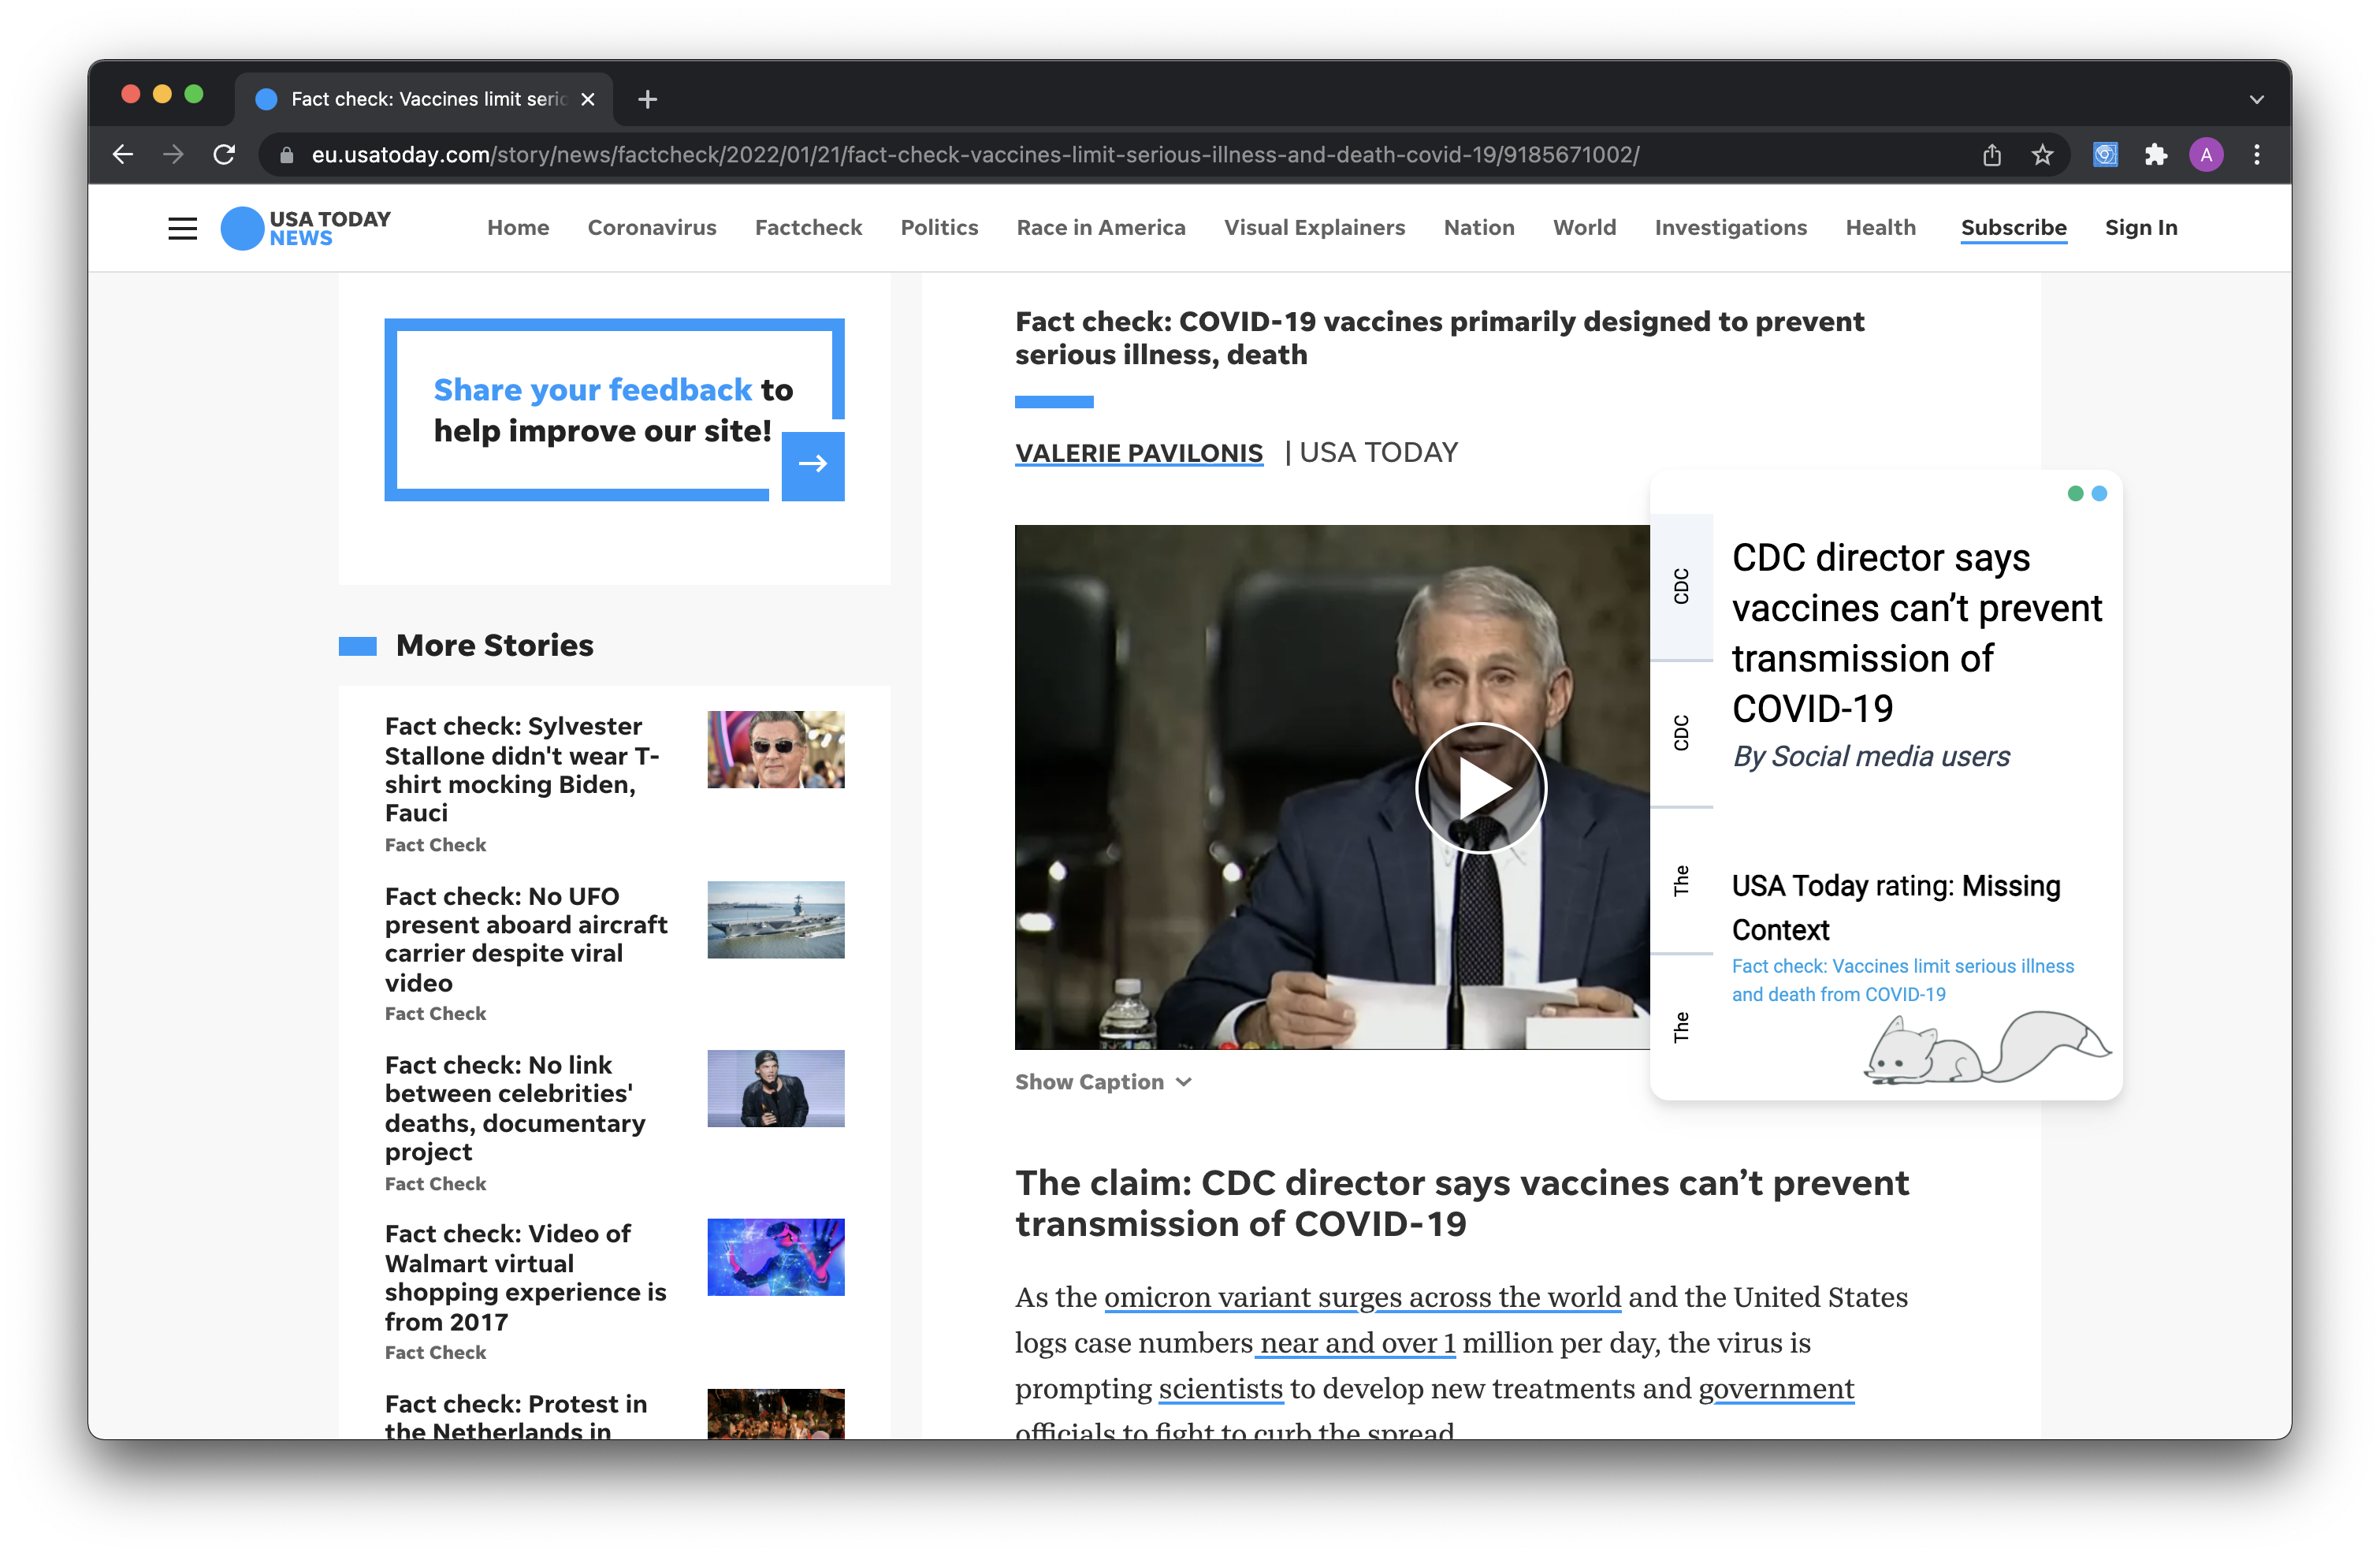Click the blue fact-check extension icon
The image size is (2380, 1556).
tap(2105, 155)
